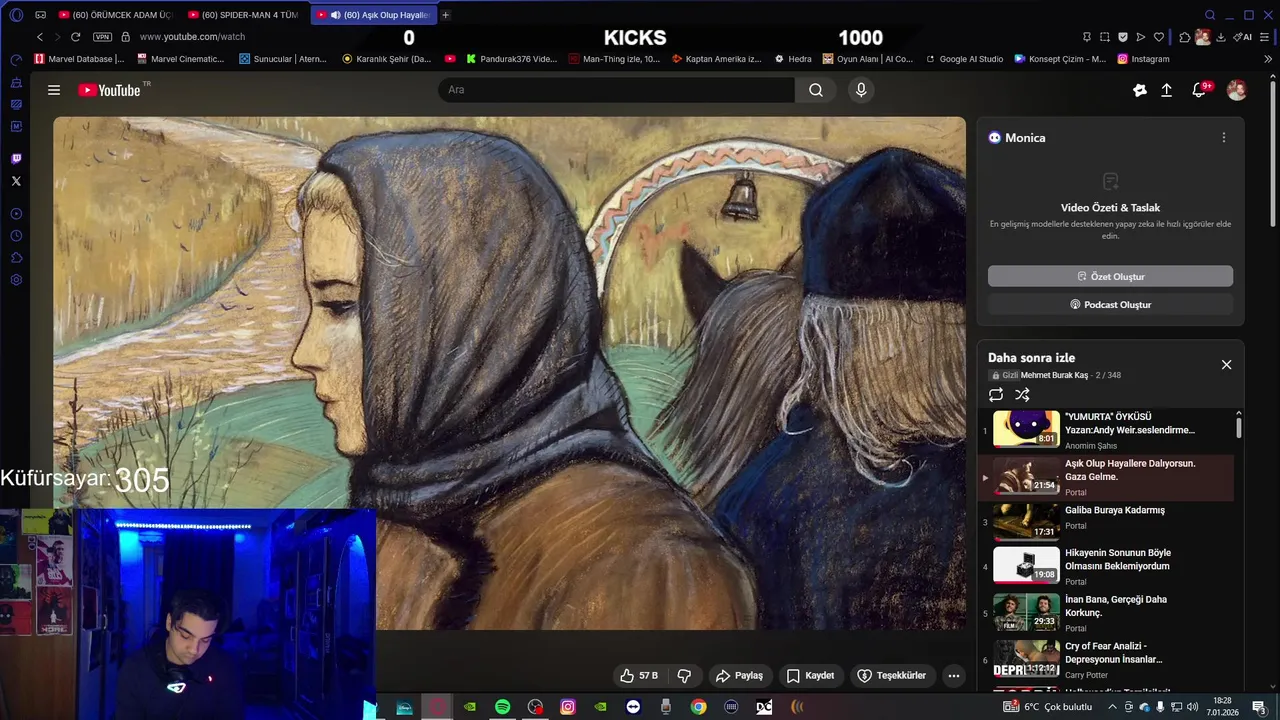Open Instagram app from the taskbar
Screen dimensions: 1280x720
tap(568, 707)
